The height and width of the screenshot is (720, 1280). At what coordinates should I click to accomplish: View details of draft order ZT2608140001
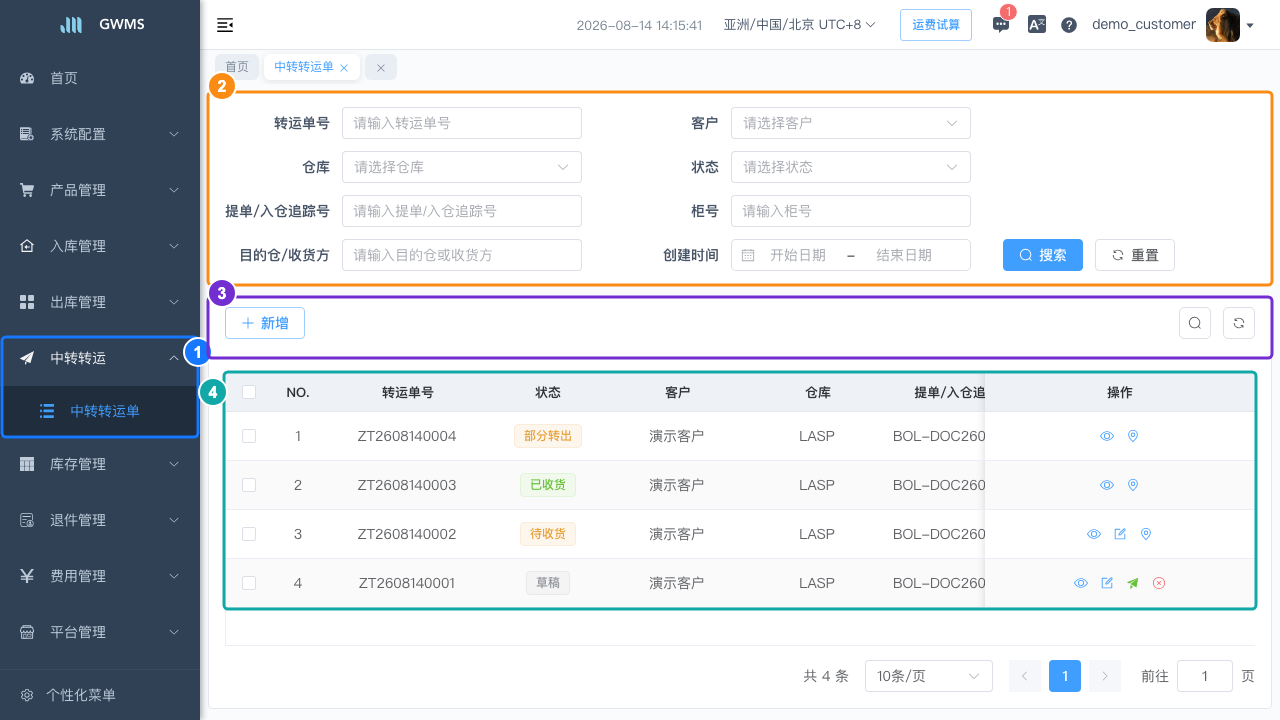(1081, 583)
